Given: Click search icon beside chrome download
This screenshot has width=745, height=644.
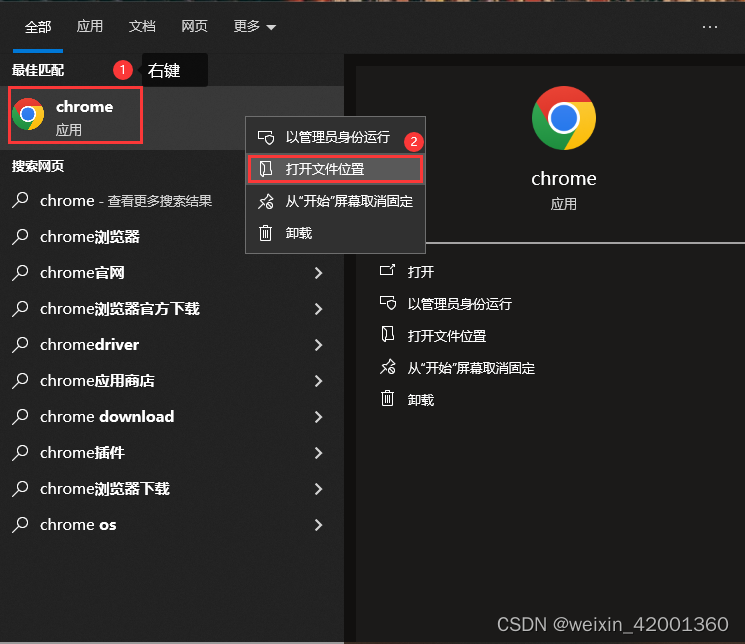Looking at the screenshot, I should click(x=20, y=416).
